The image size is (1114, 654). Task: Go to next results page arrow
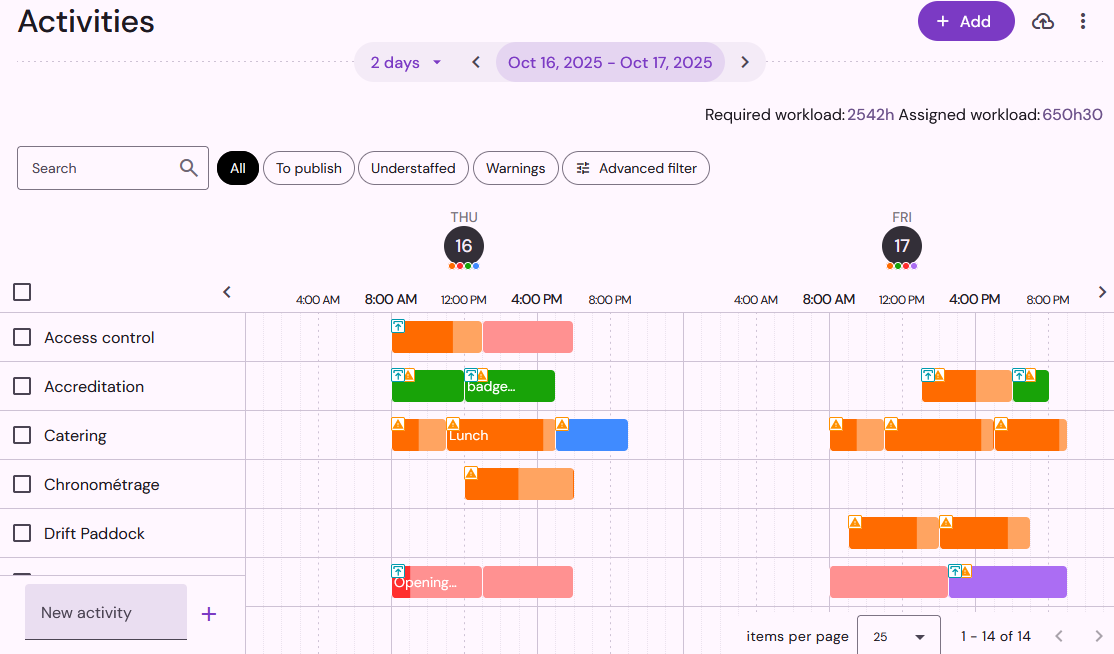pos(1098,636)
